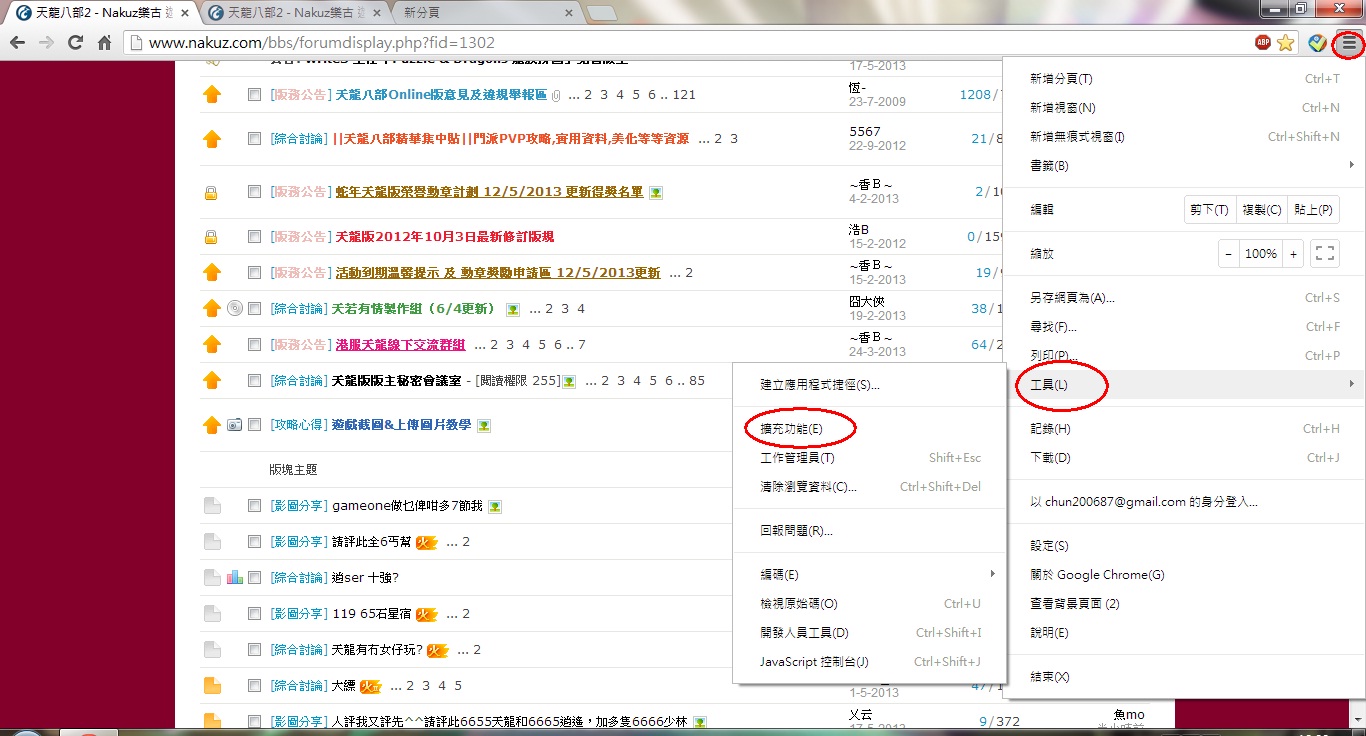The height and width of the screenshot is (736, 1366).
Task: Click the Chrome hamburger menu icon
Action: coord(1349,43)
